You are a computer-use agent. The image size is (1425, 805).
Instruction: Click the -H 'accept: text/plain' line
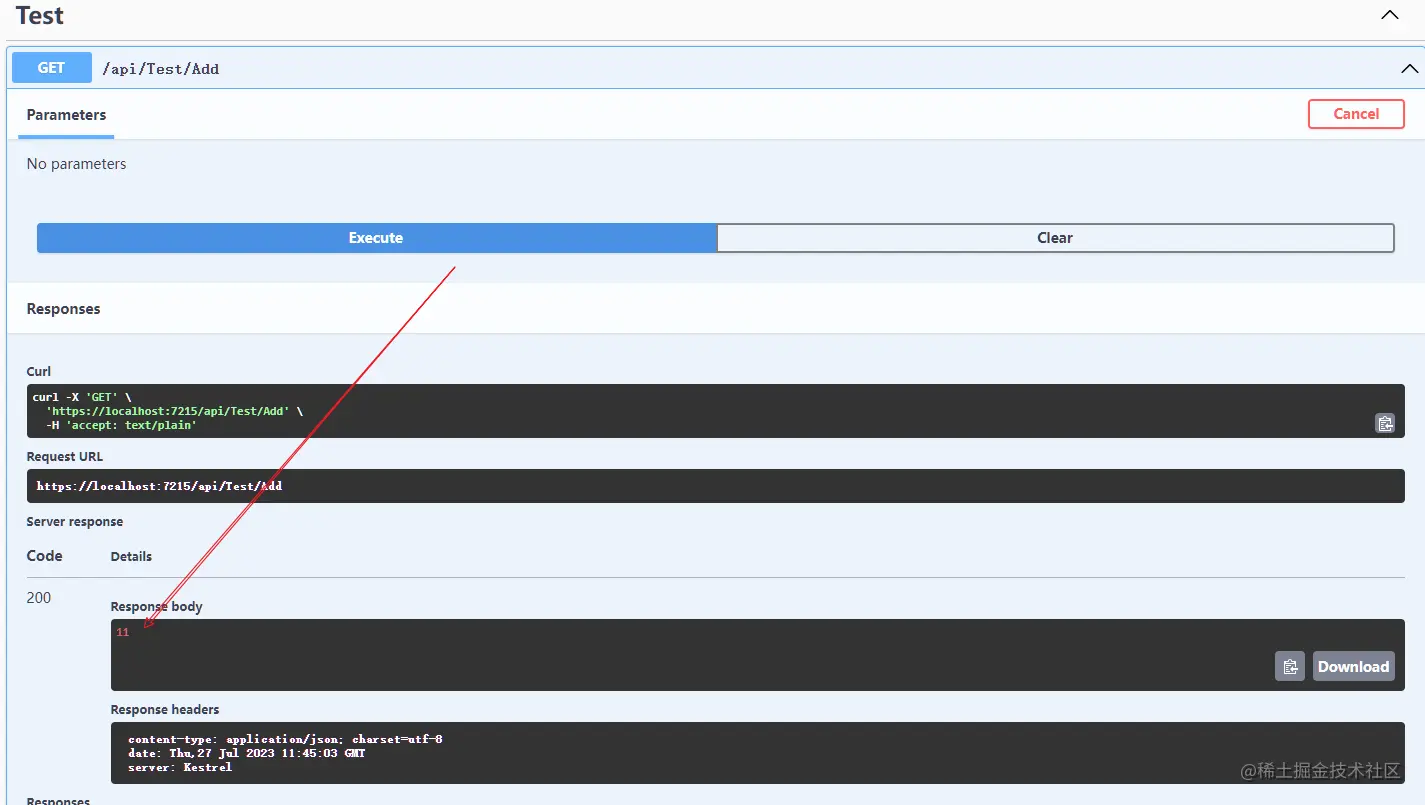pyautogui.click(x=121, y=425)
